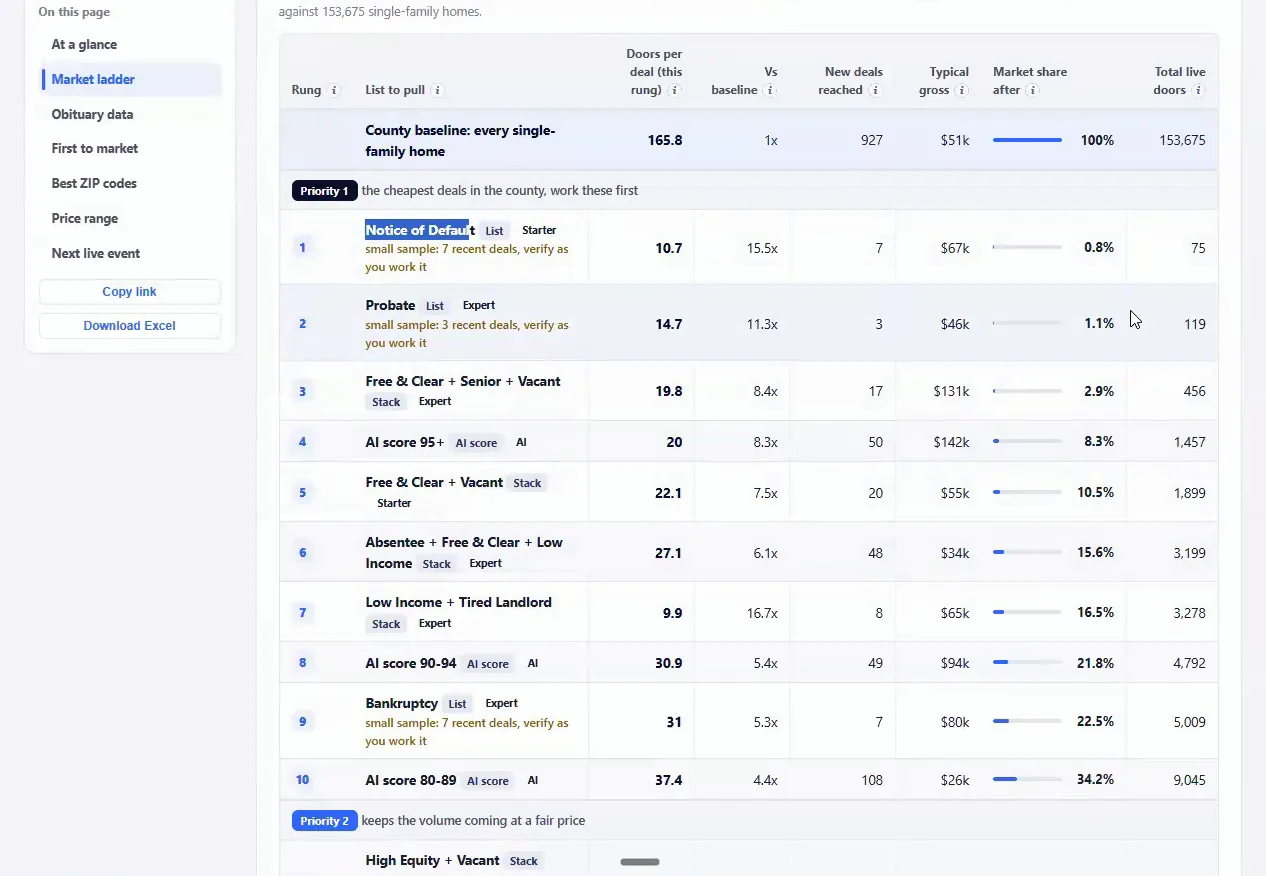Image resolution: width=1266 pixels, height=876 pixels.
Task: Click rung number badge 8
Action: click(303, 662)
